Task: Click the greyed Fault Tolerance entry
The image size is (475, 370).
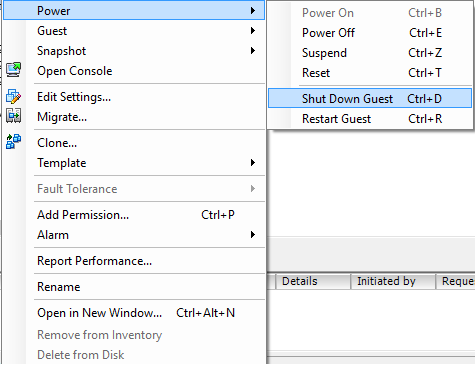Action: (134, 189)
